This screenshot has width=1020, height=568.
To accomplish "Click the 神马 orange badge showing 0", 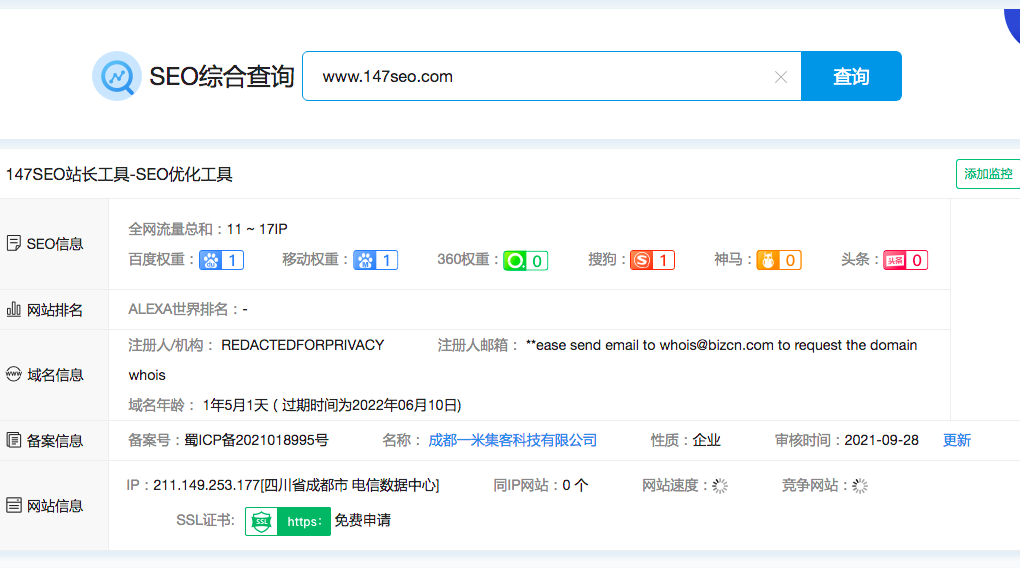I will tap(779, 260).
